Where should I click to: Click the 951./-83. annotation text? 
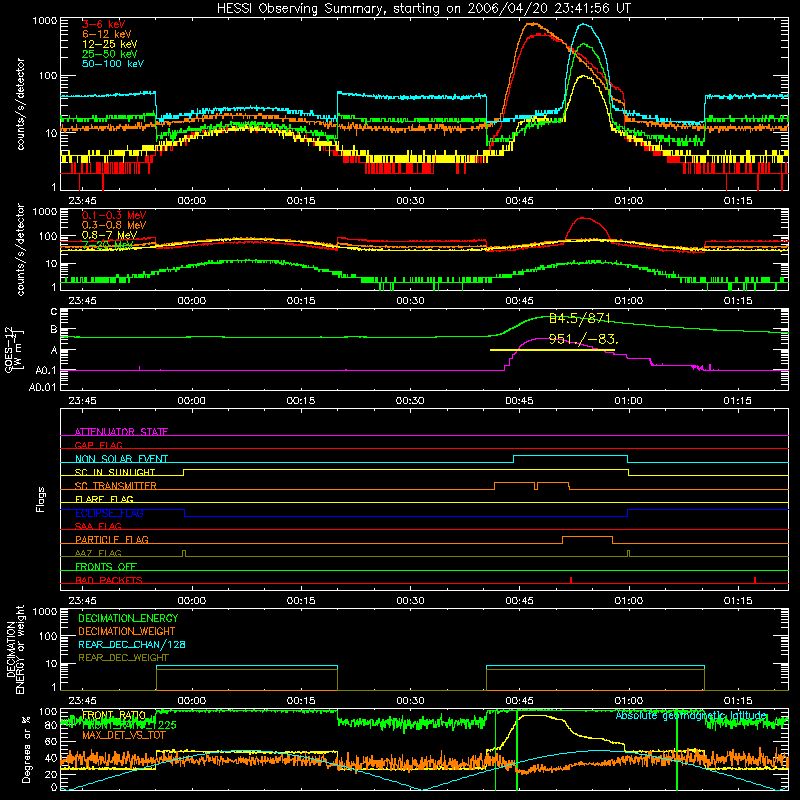(x=583, y=339)
